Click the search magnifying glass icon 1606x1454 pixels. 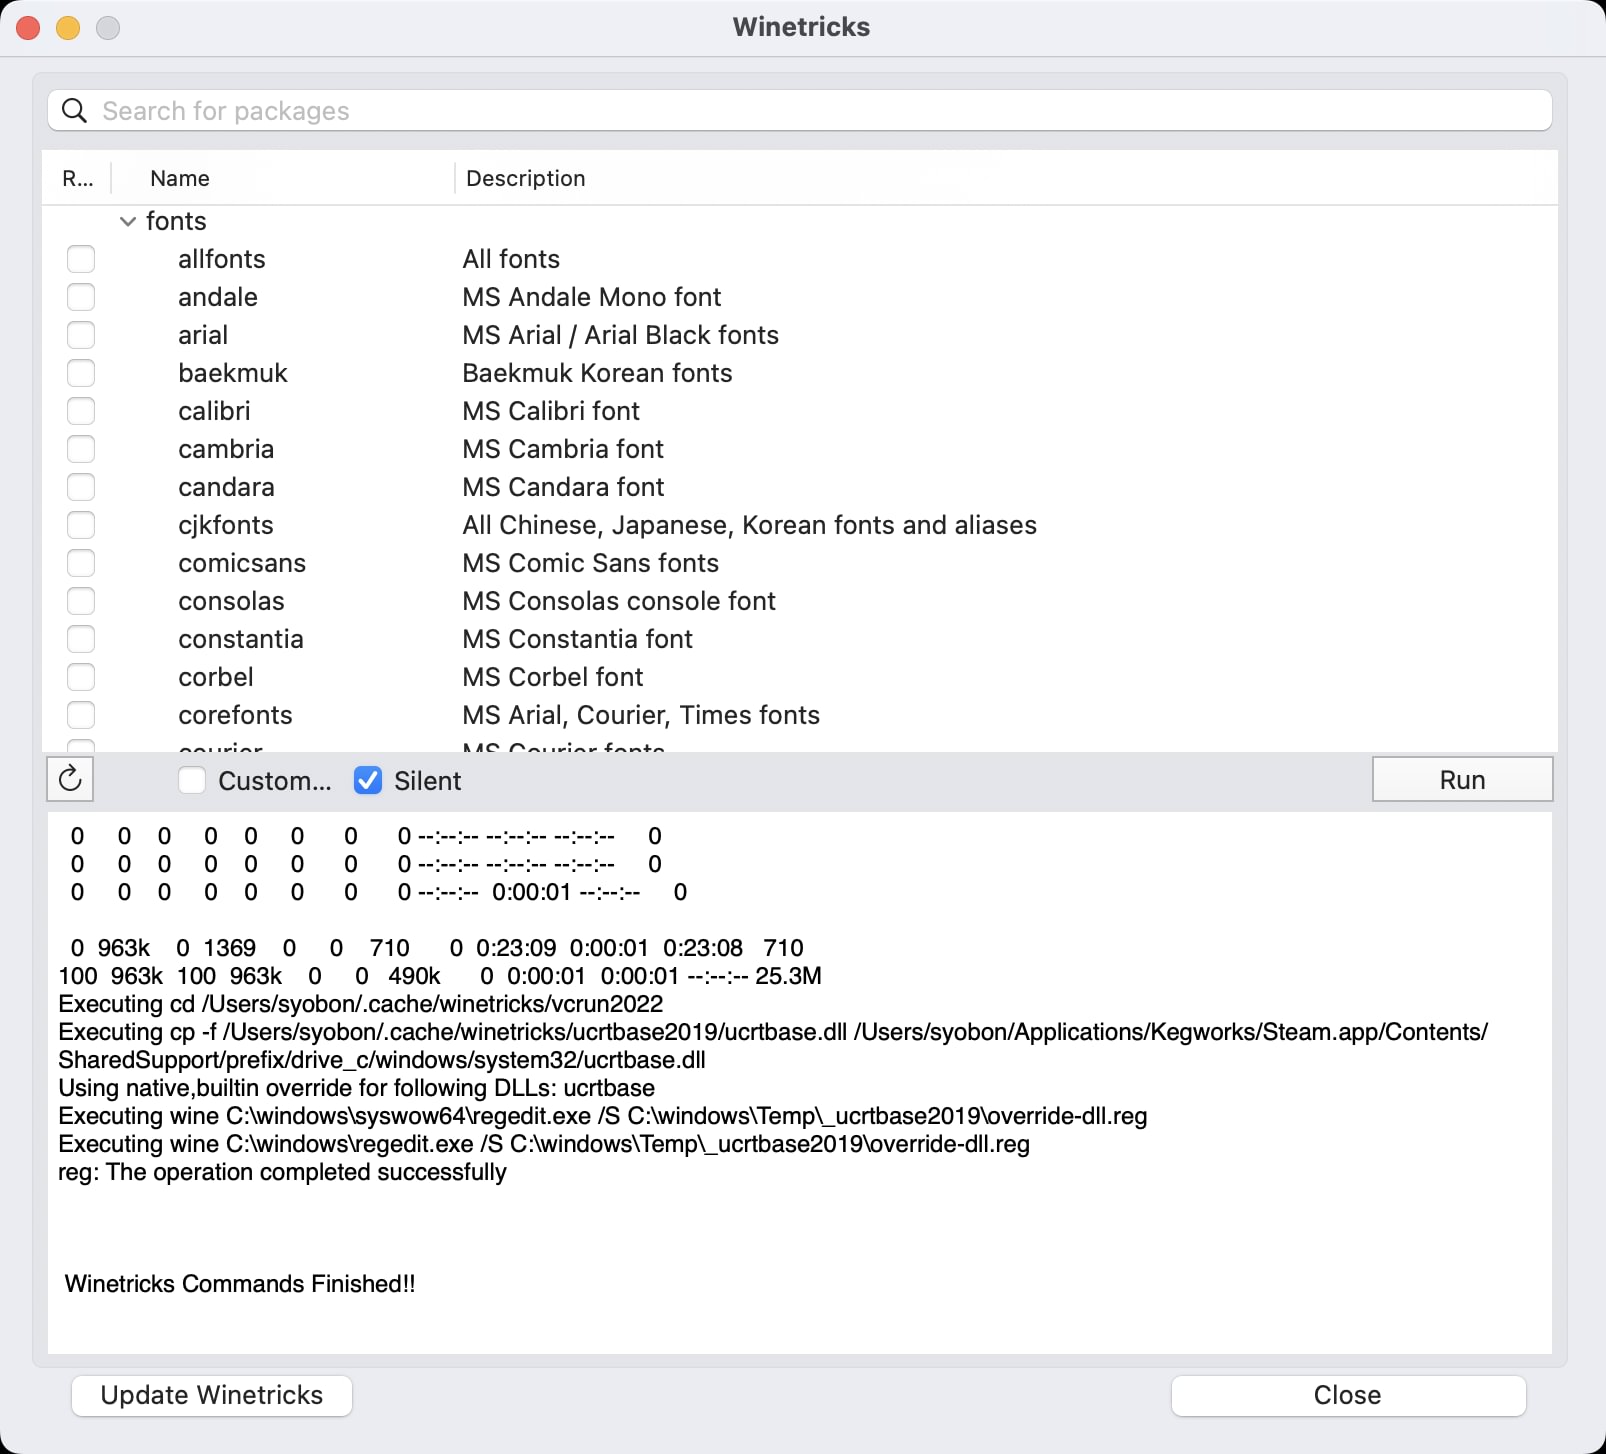tap(75, 111)
